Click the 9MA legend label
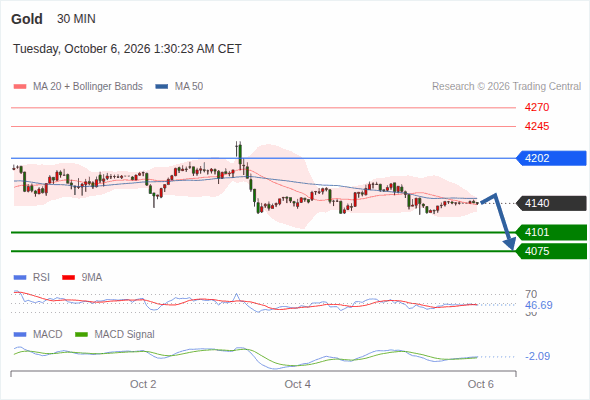Viewport: 590px width, 400px height. click(x=92, y=278)
